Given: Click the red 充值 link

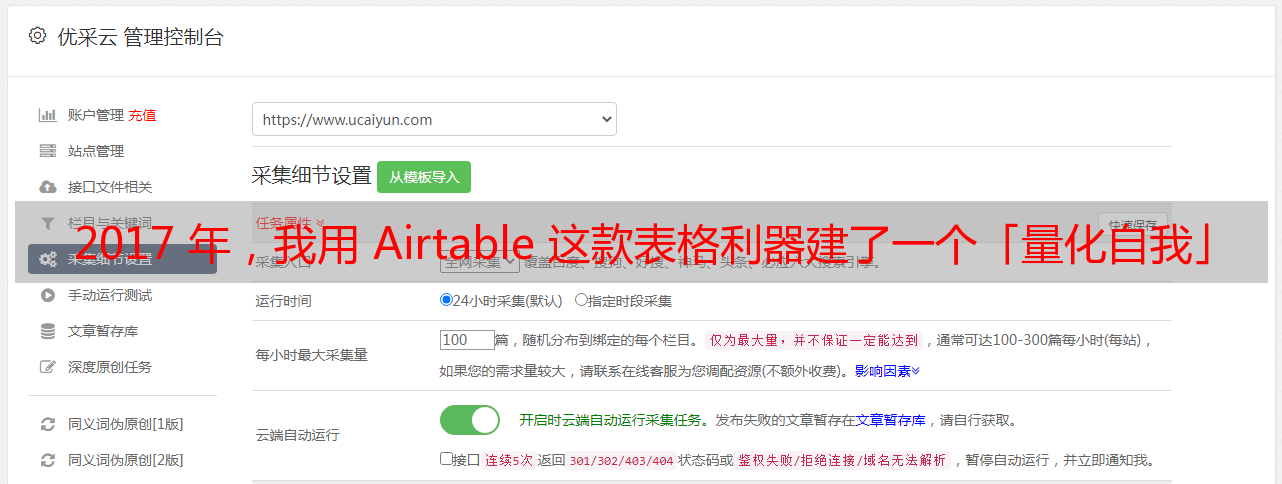Looking at the screenshot, I should pyautogui.click(x=142, y=115).
